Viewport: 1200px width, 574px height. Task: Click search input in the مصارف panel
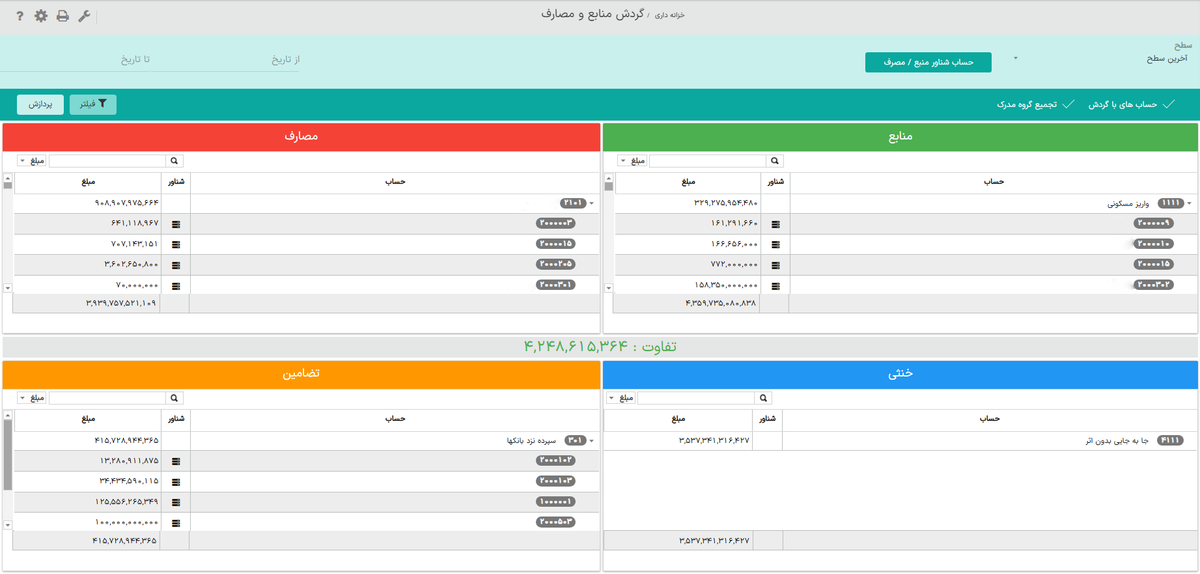coord(108,161)
